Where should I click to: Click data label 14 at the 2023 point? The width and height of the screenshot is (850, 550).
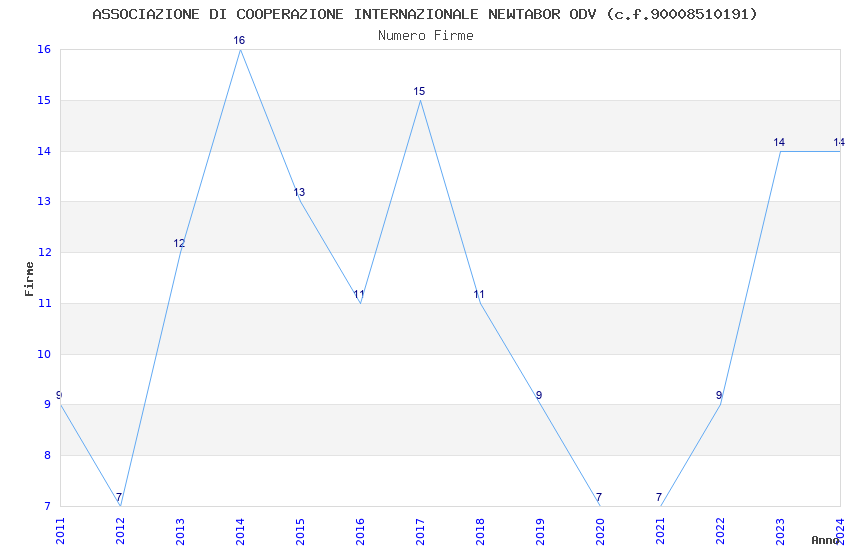[x=779, y=142]
